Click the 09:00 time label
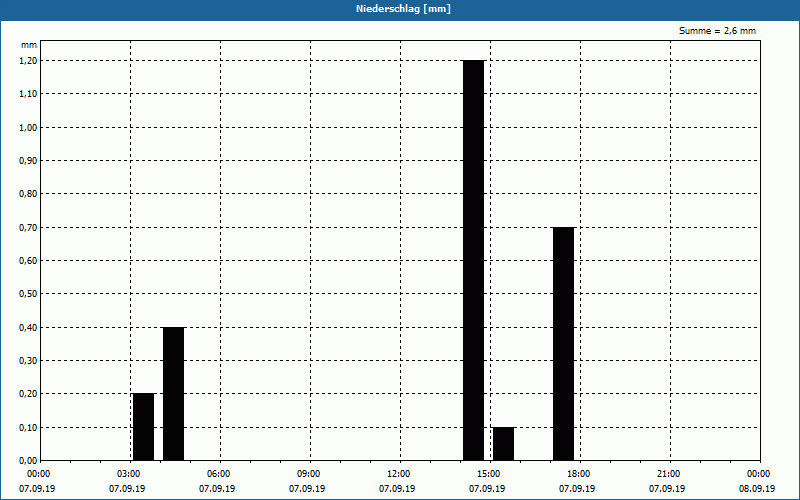 [x=309, y=474]
